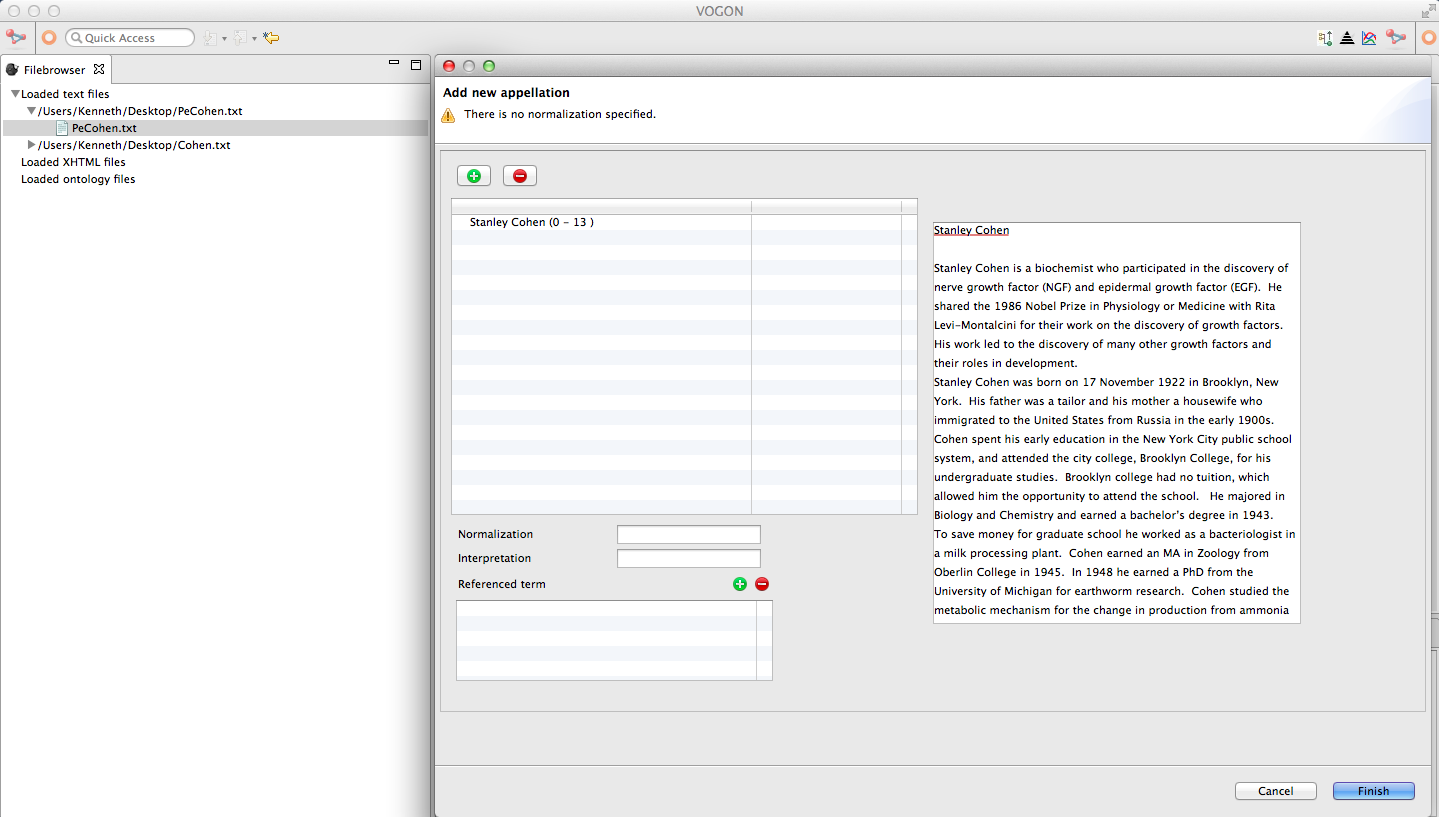
Task: Click the yellow back-arrow last edit location icon
Action: point(271,38)
